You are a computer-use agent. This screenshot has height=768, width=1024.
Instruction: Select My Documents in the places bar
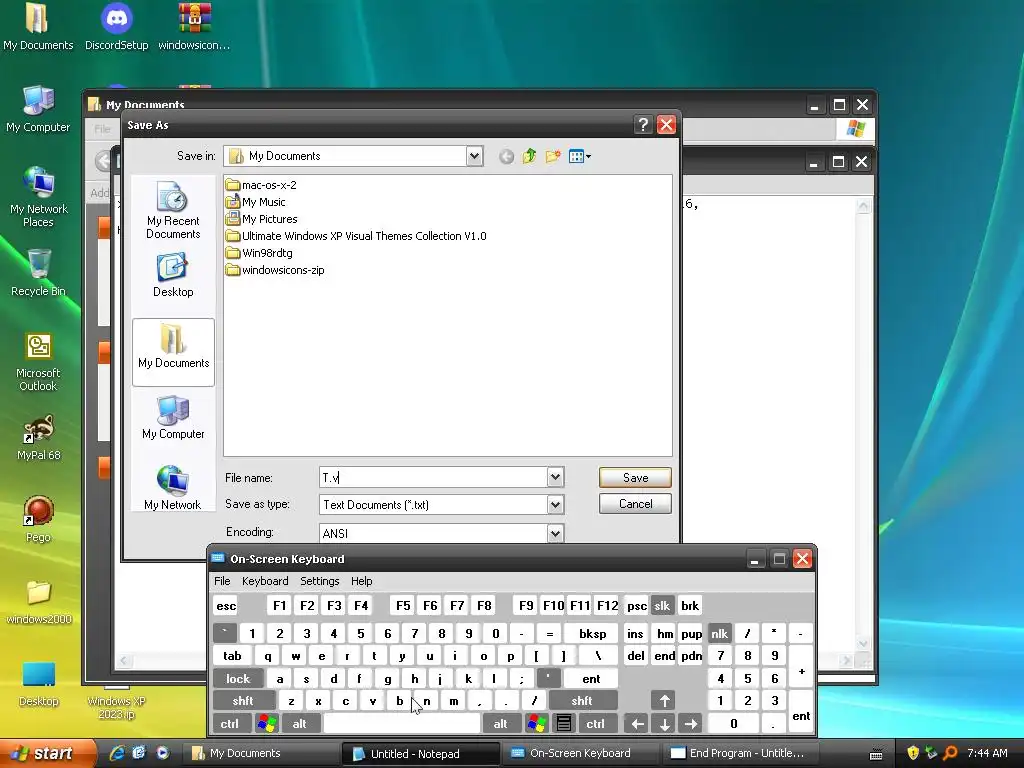(173, 351)
